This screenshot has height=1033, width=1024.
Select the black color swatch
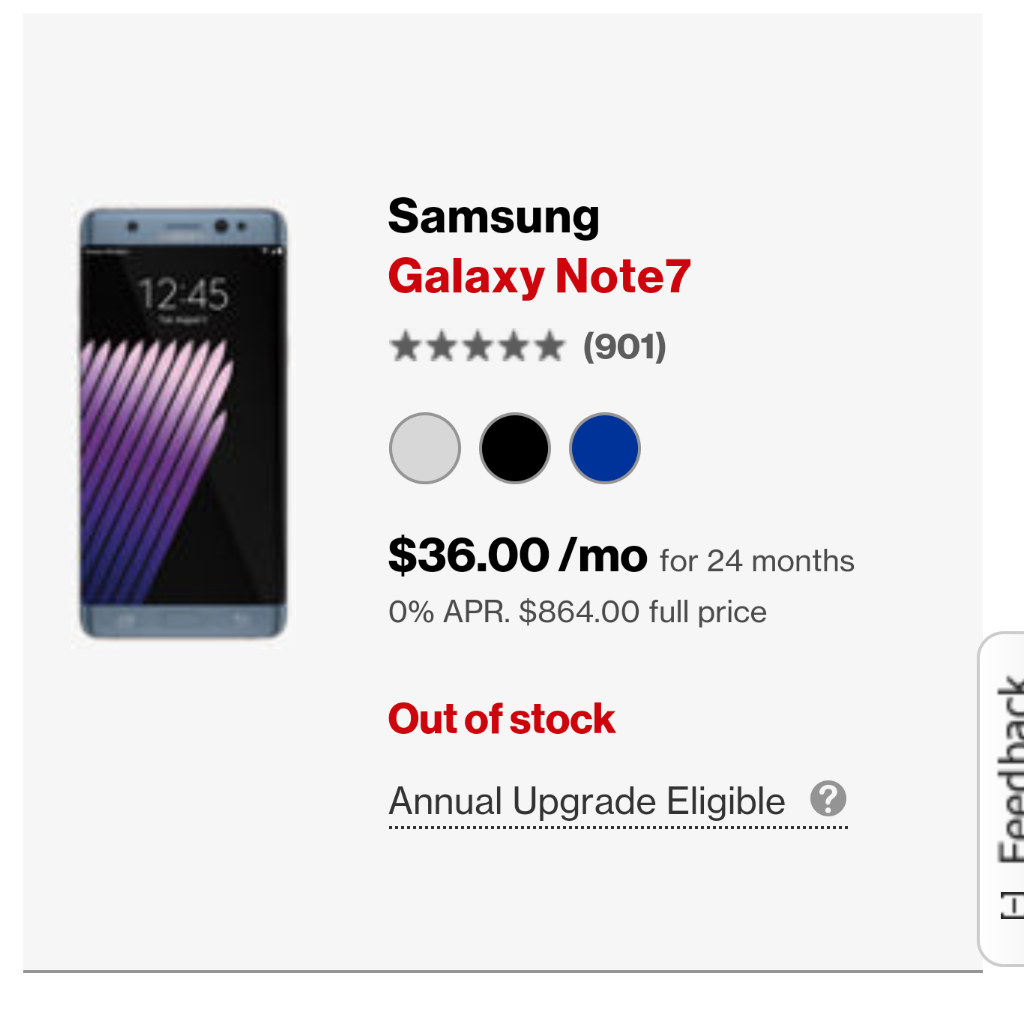[515, 448]
